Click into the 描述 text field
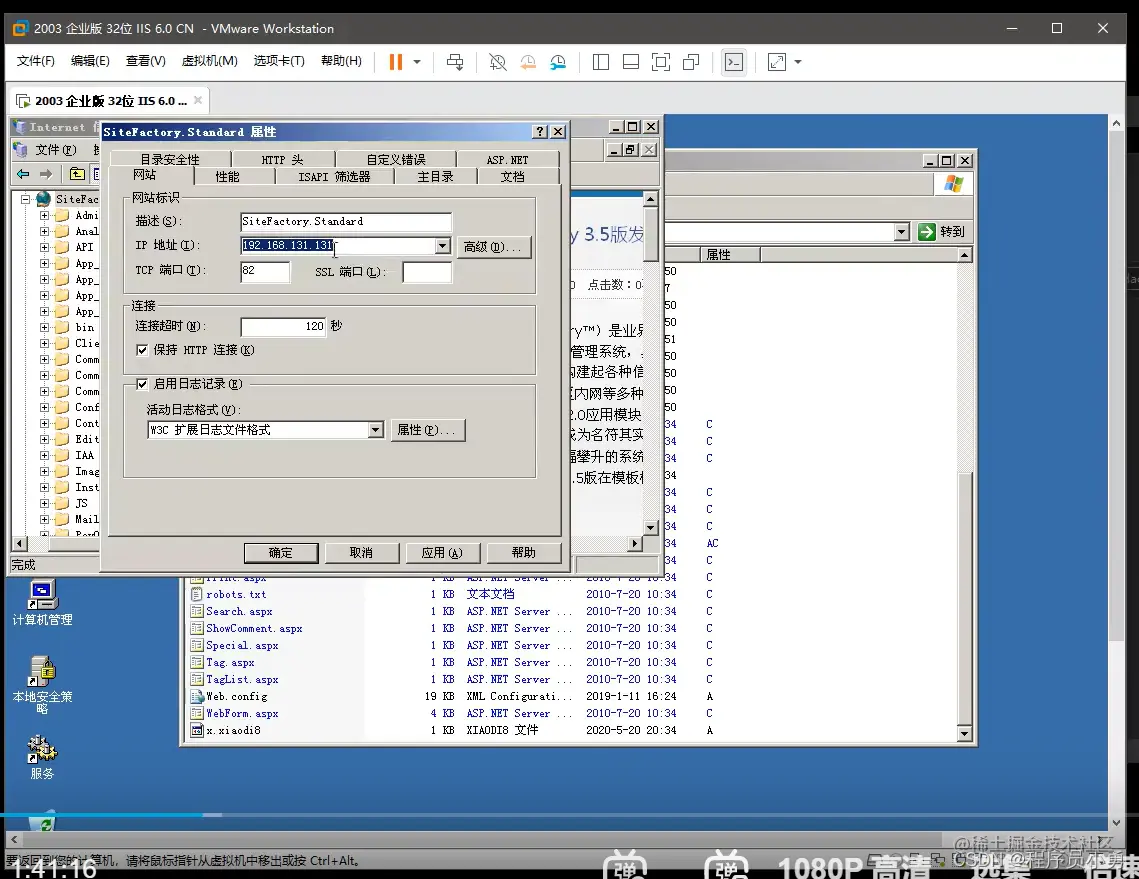 coord(346,222)
